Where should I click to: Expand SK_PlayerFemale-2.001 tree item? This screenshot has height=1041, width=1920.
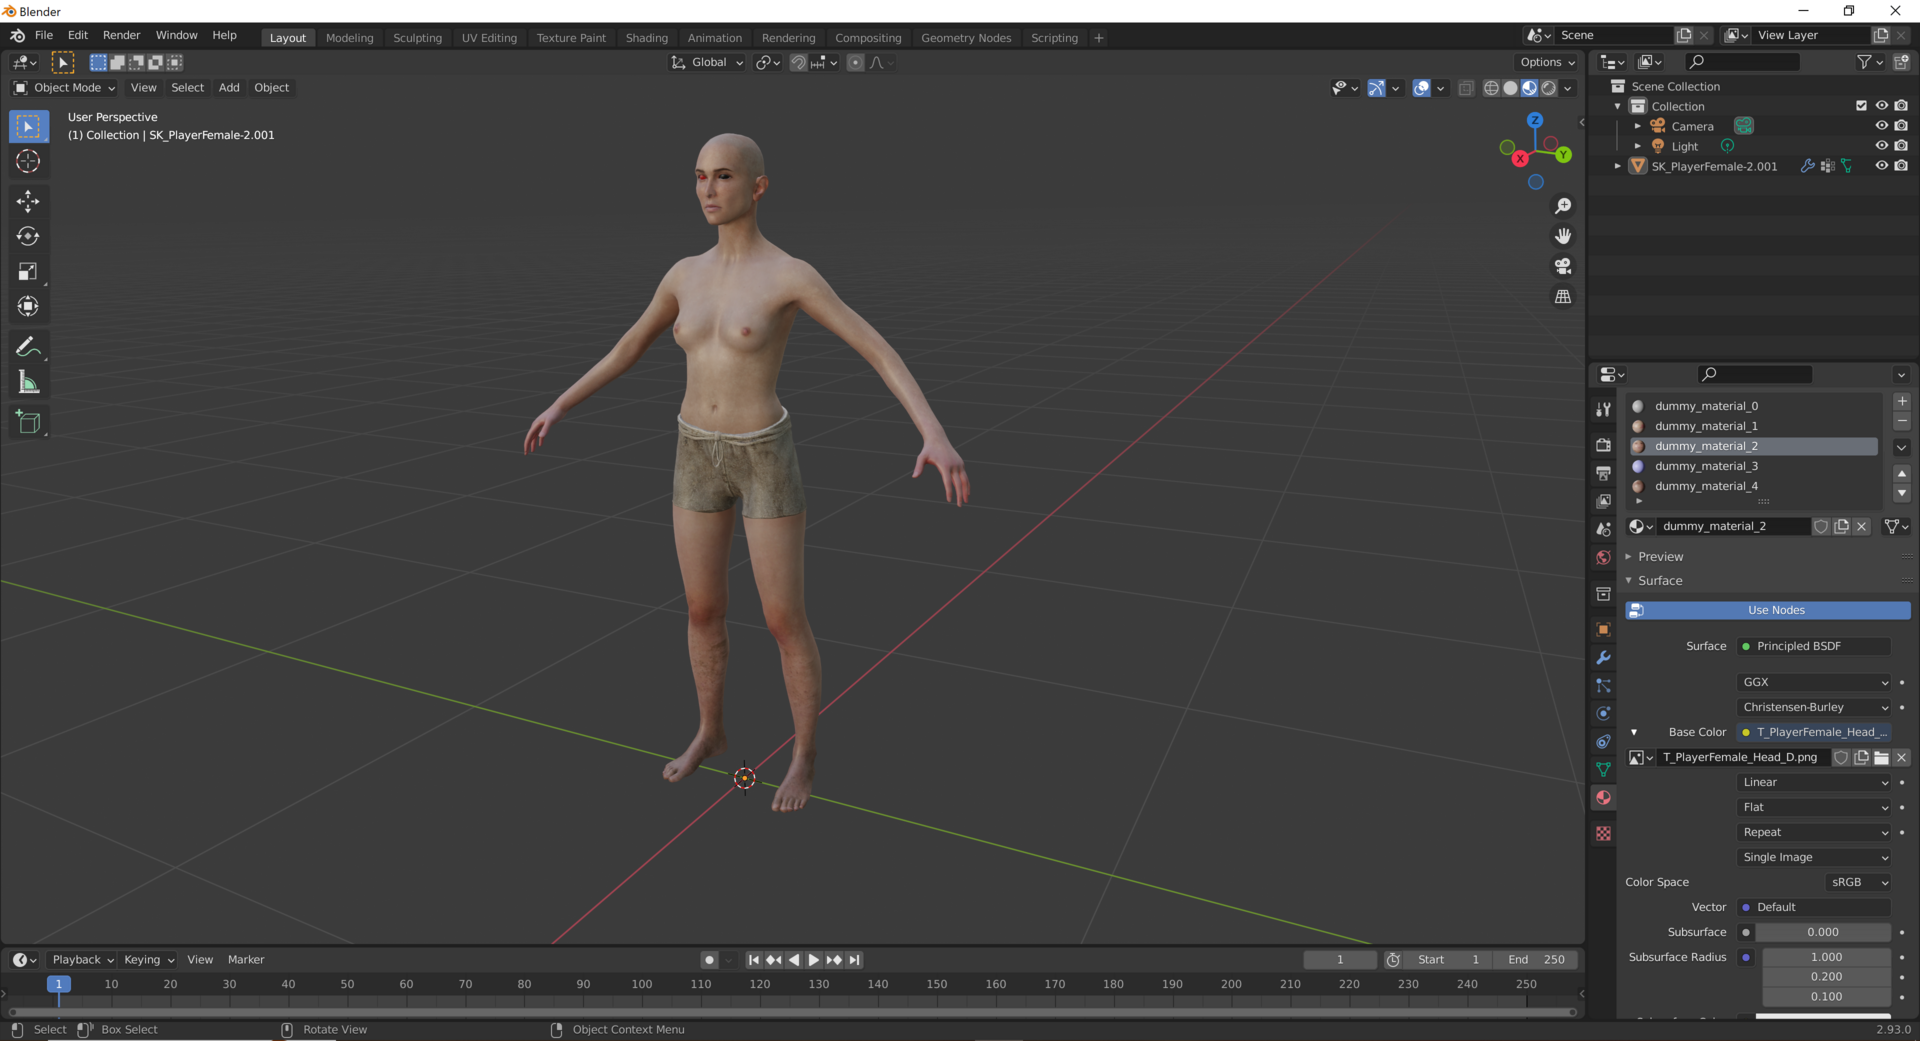click(x=1617, y=166)
